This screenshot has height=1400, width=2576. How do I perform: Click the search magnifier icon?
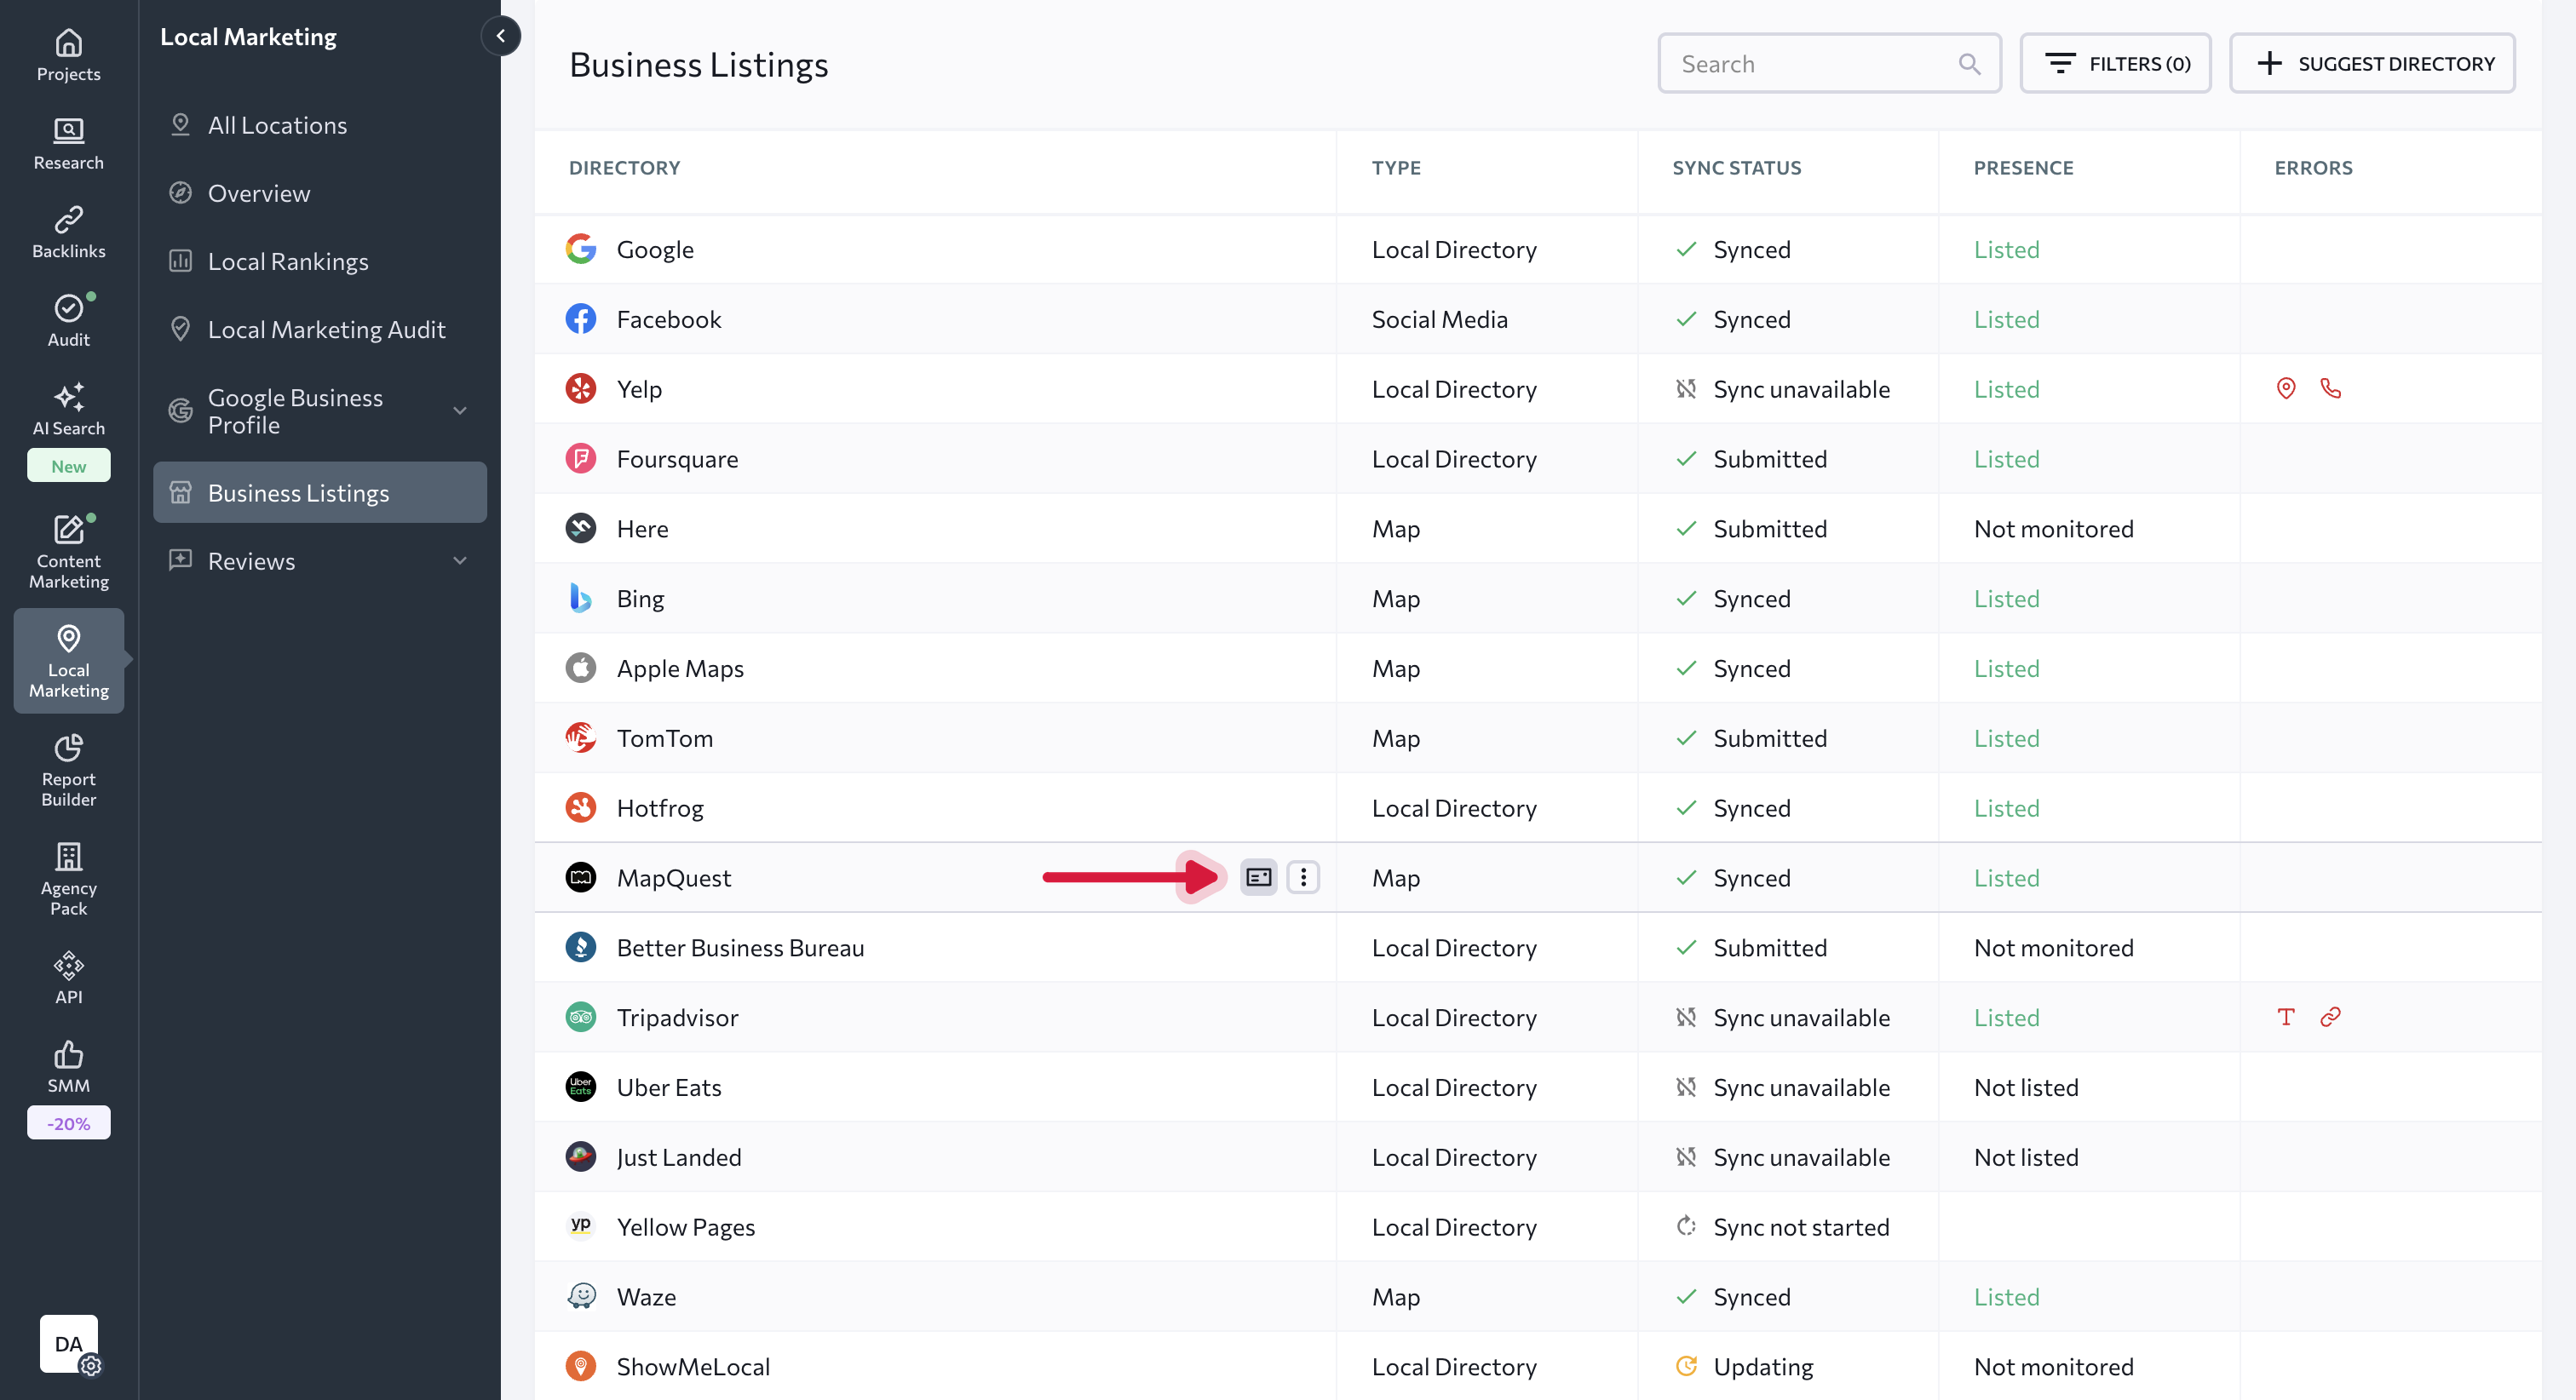click(x=1969, y=64)
